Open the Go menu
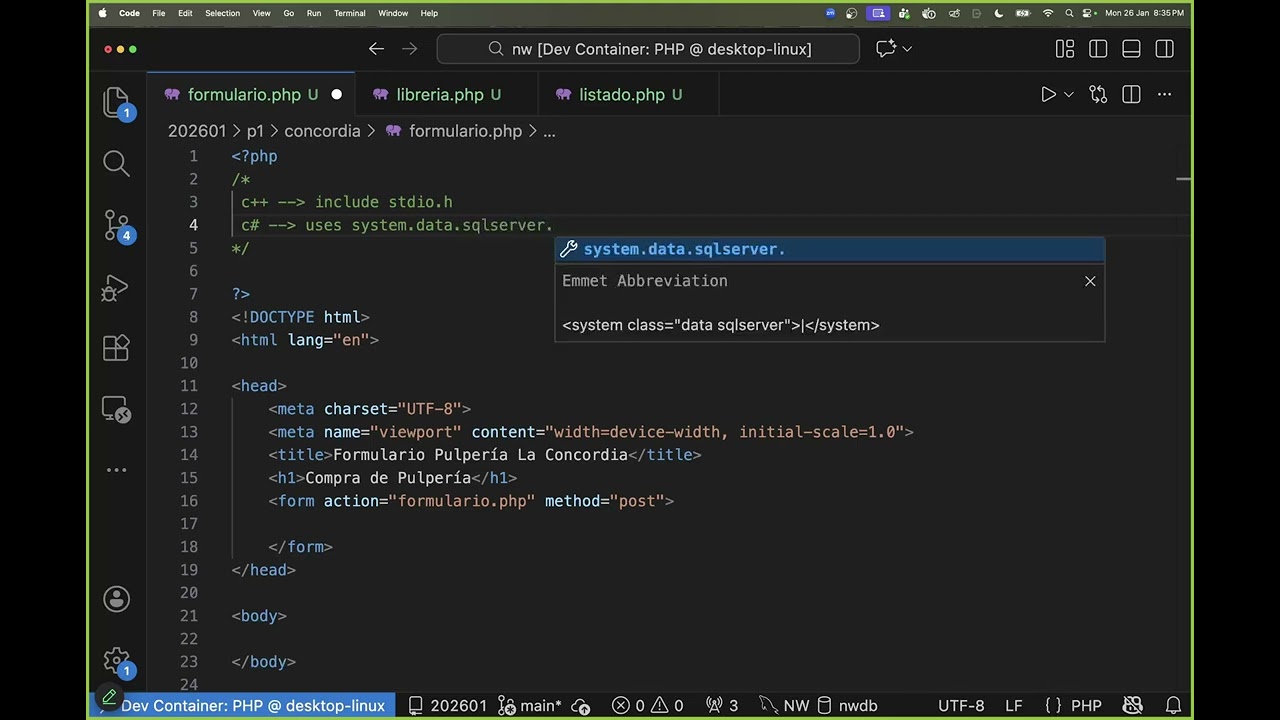The width and height of the screenshot is (1280, 720). click(x=288, y=13)
